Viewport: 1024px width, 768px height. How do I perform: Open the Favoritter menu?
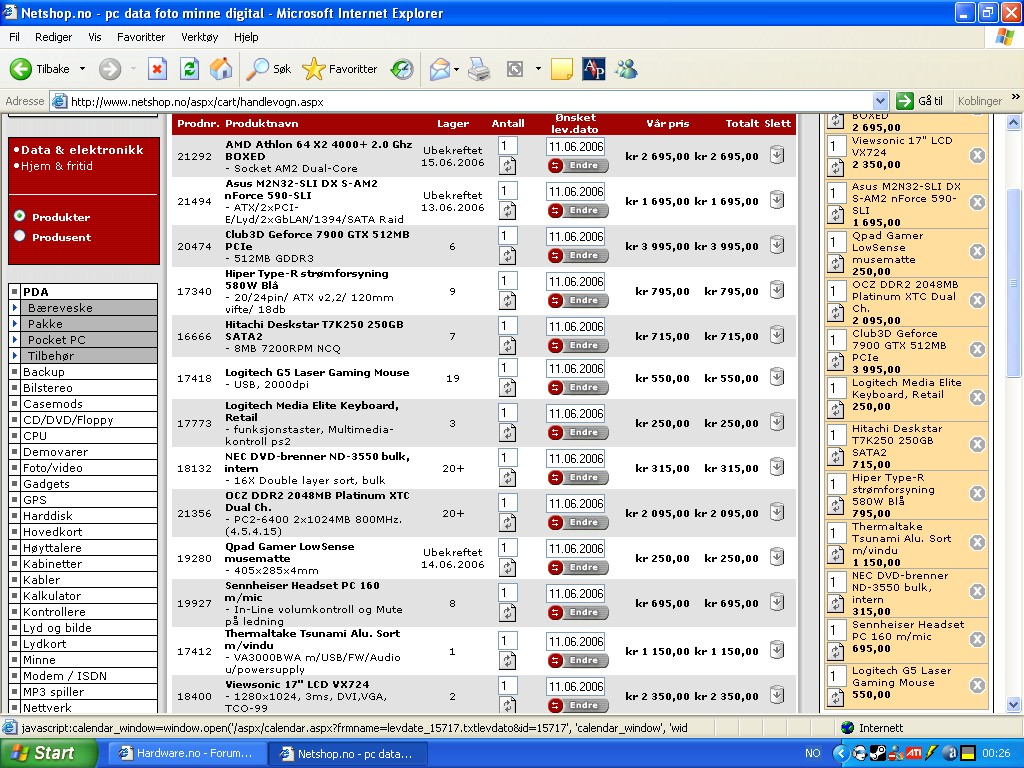click(141, 37)
